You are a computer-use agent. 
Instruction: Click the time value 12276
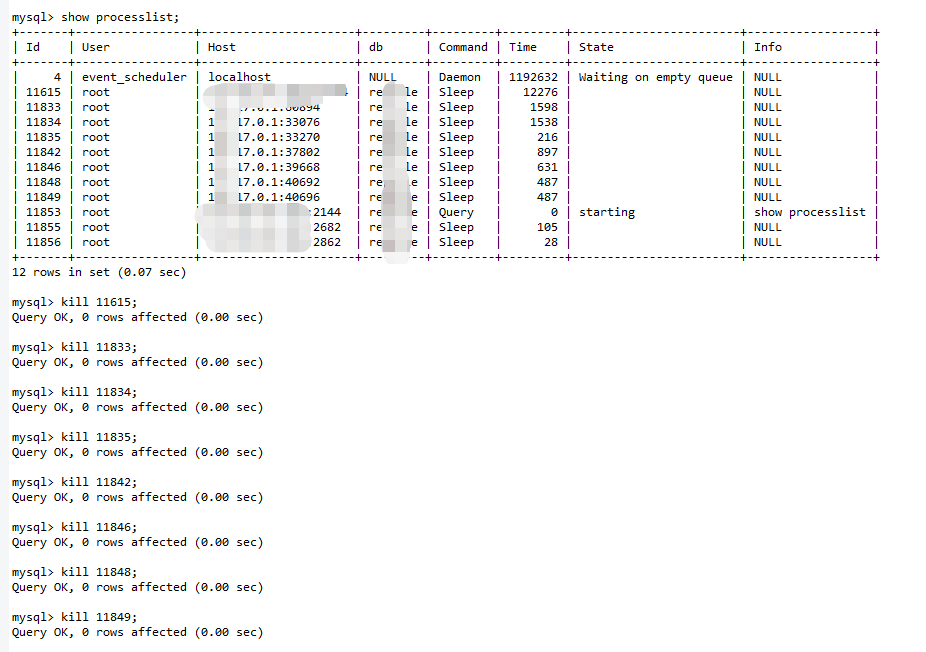click(540, 92)
